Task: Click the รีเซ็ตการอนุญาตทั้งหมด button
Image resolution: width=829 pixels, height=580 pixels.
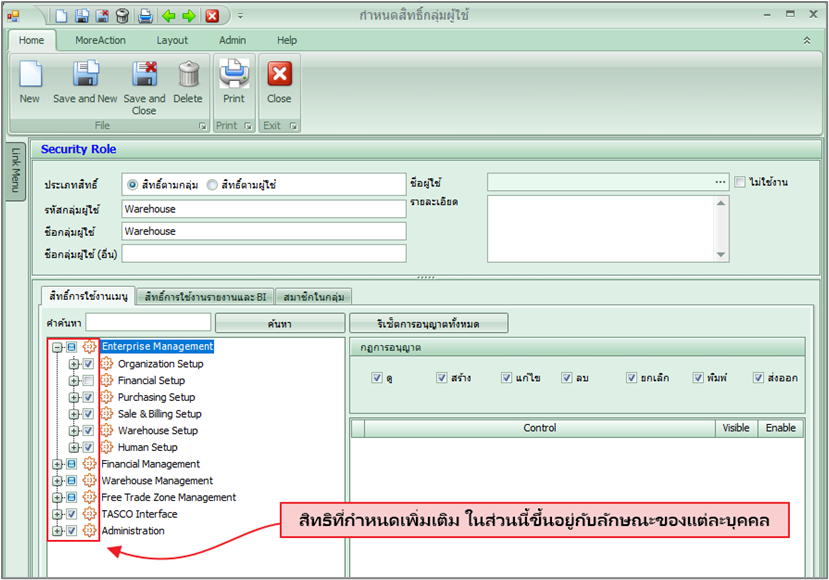Action: 428,323
